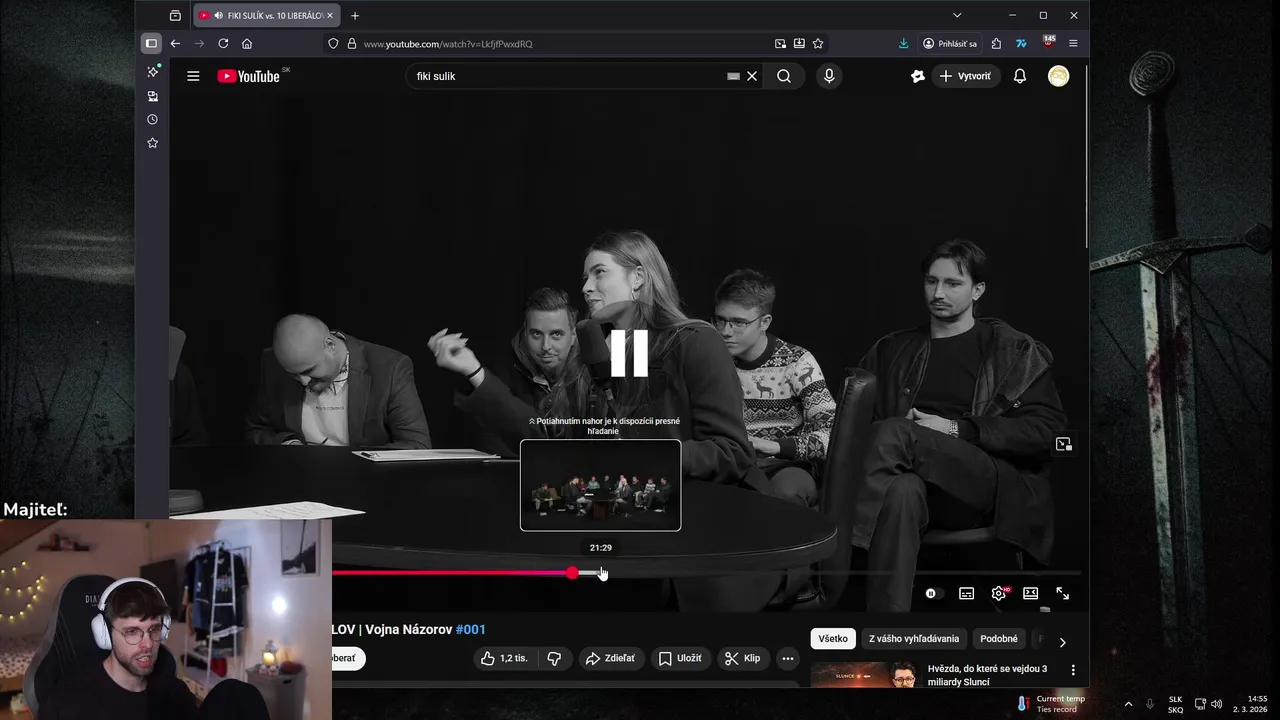Open the browser downloads panel
1280x720 pixels.
tap(903, 43)
